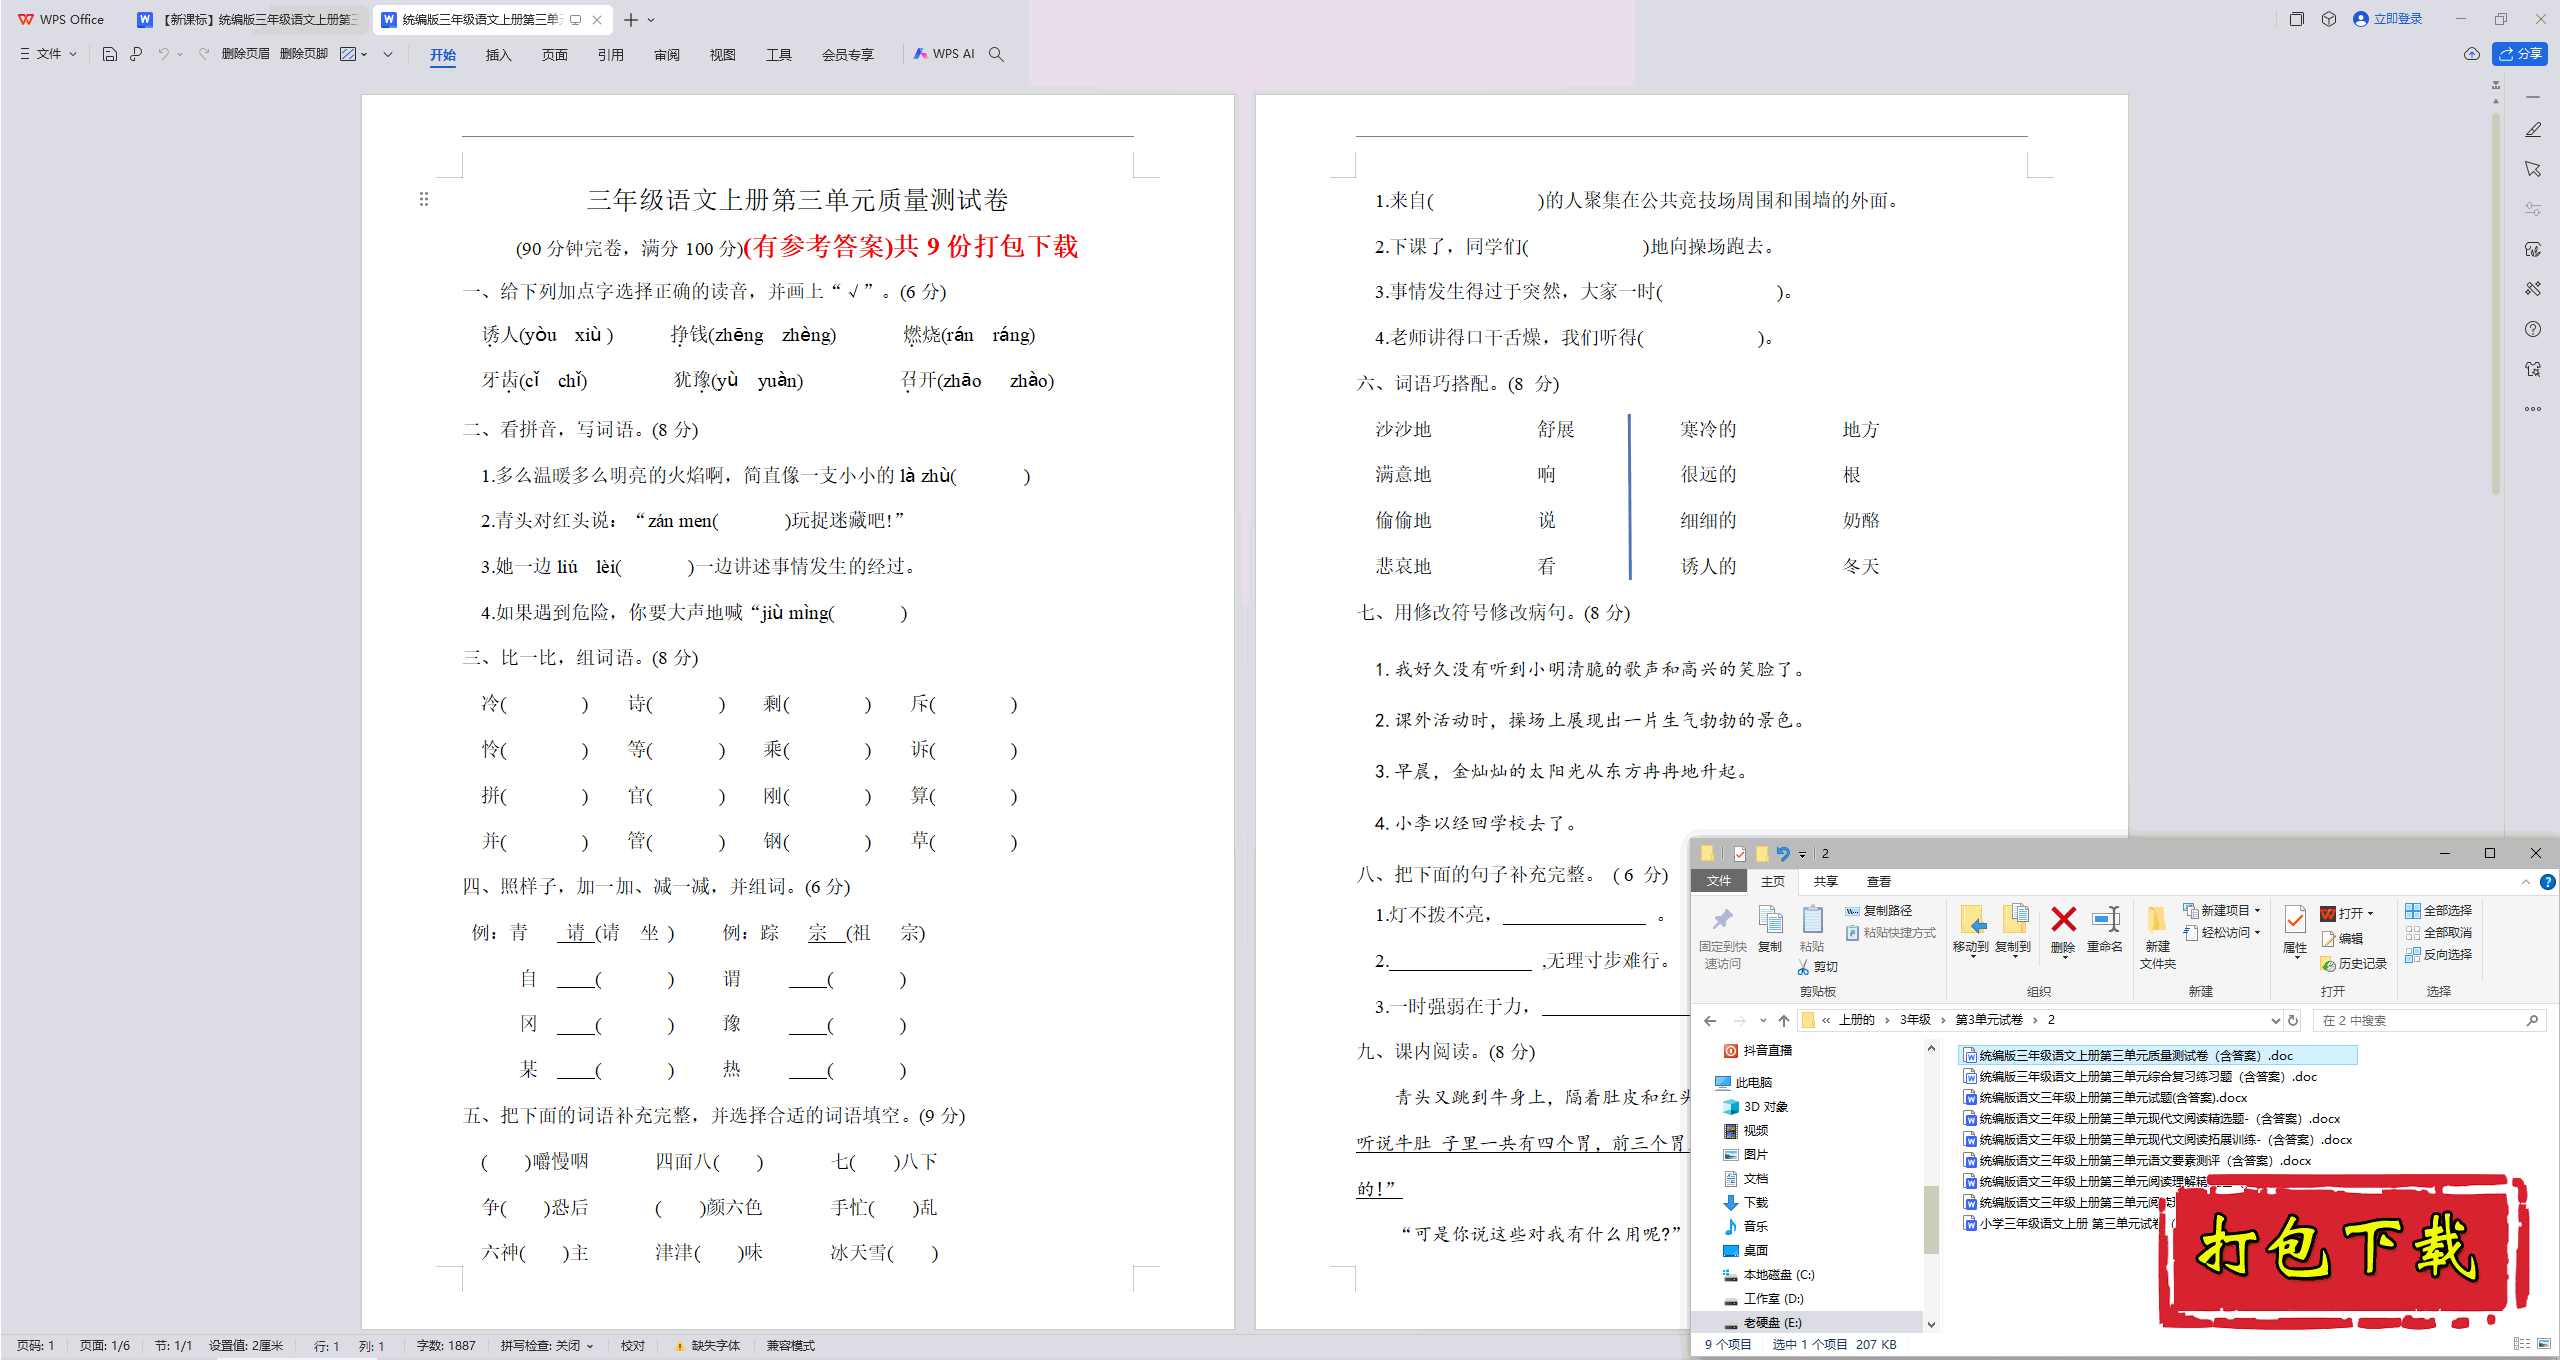This screenshot has width=2560, height=1360.
Task: Click the cube icon in WPS title bar
Action: click(x=2329, y=19)
